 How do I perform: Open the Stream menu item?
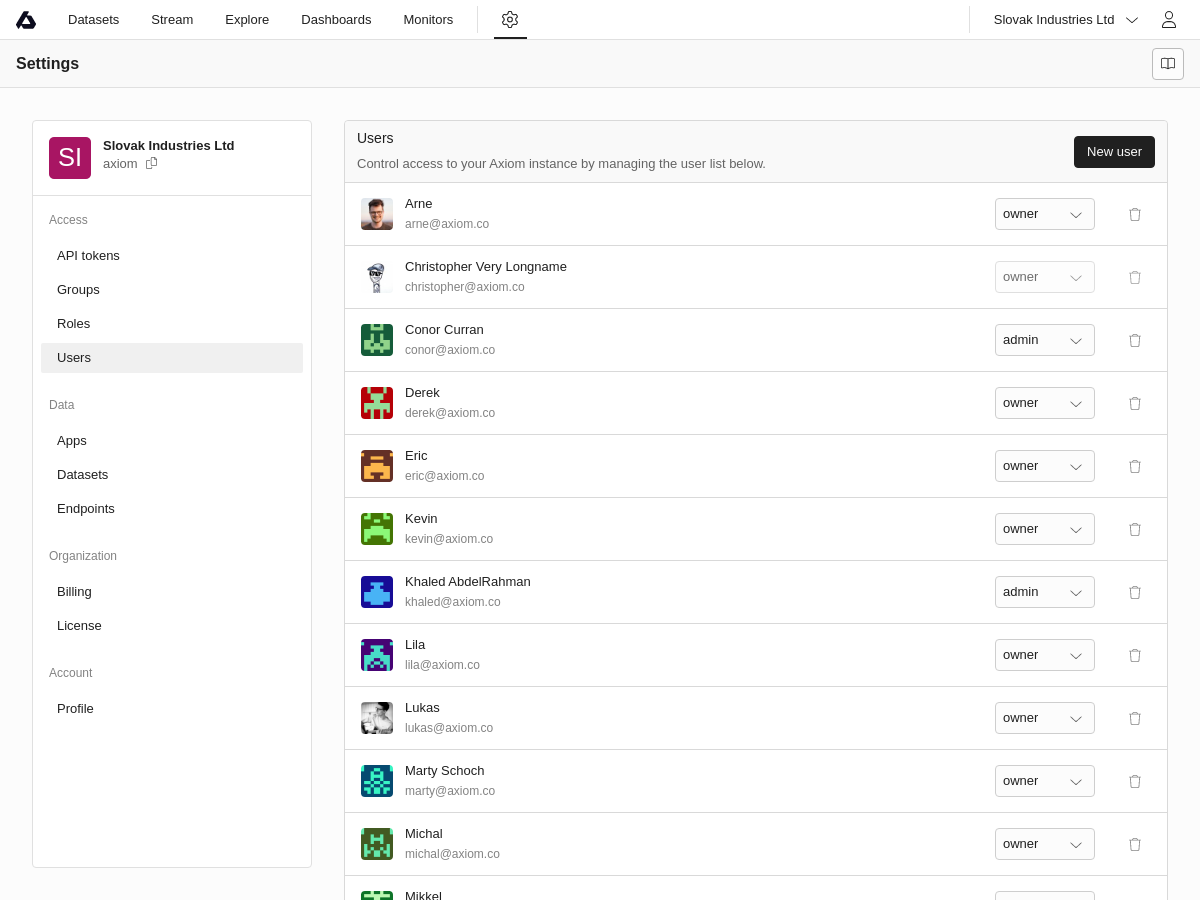pyautogui.click(x=172, y=20)
